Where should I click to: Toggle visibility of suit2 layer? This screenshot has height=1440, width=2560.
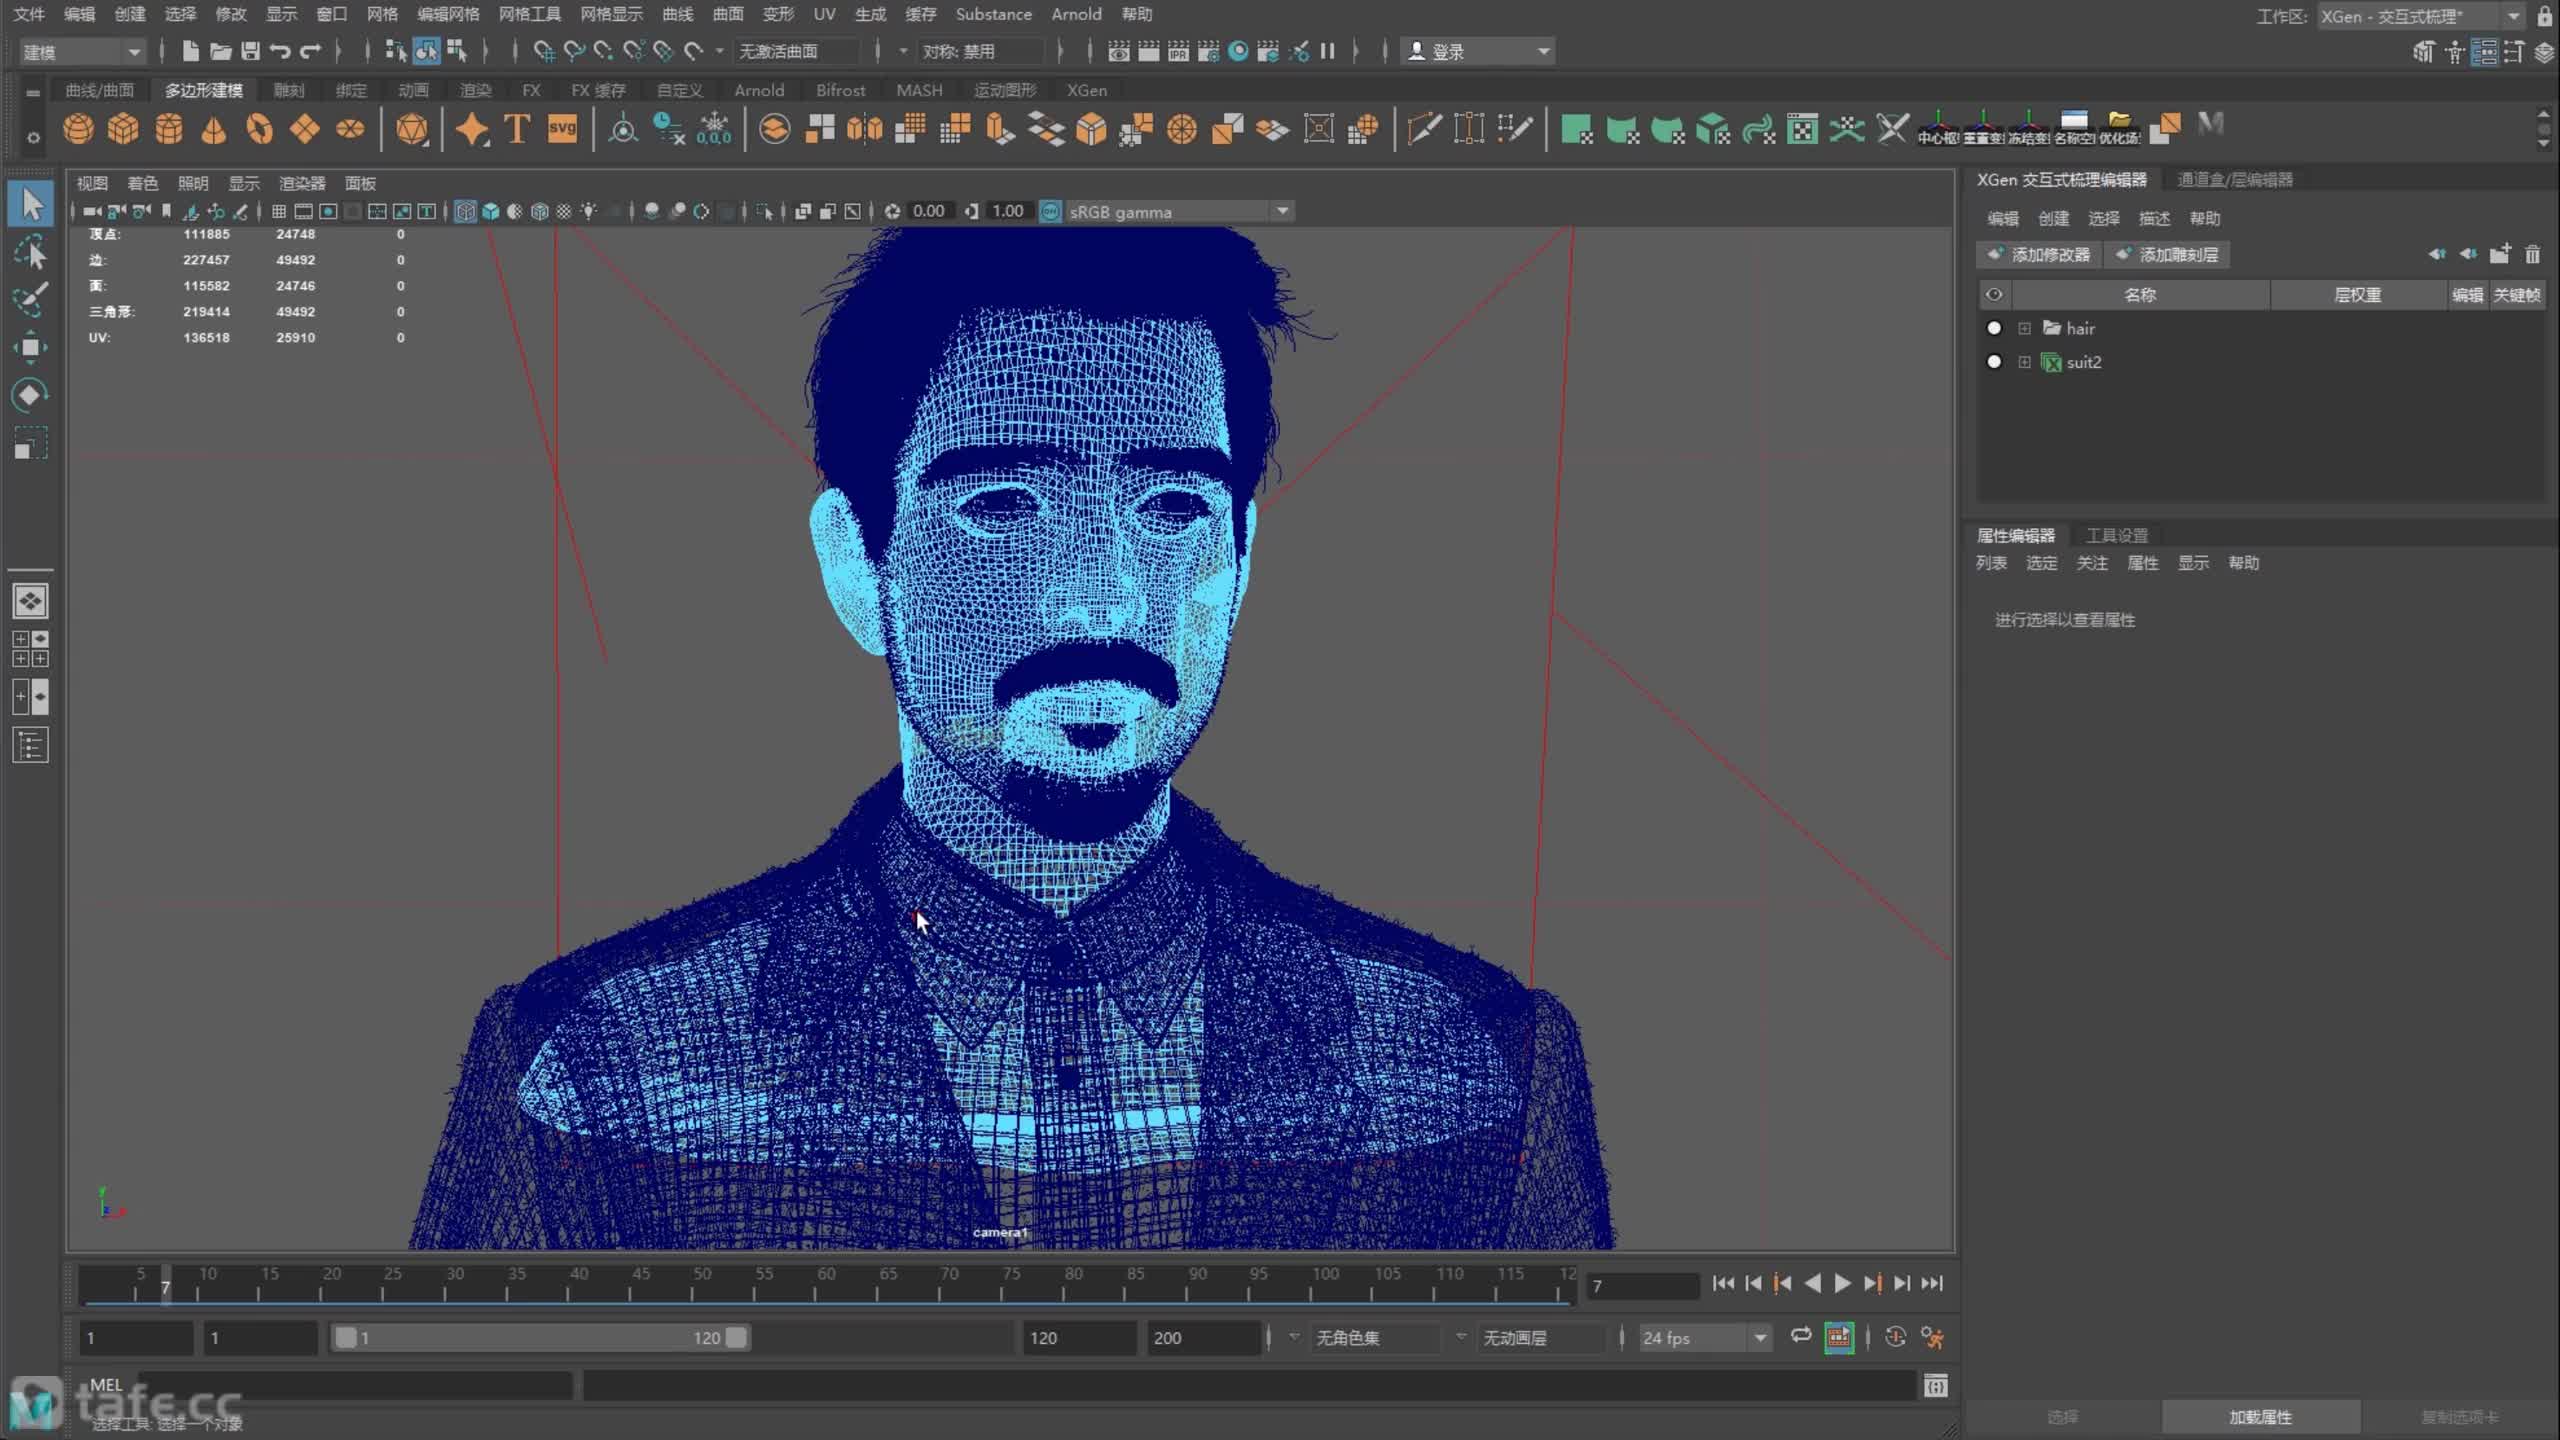1994,362
